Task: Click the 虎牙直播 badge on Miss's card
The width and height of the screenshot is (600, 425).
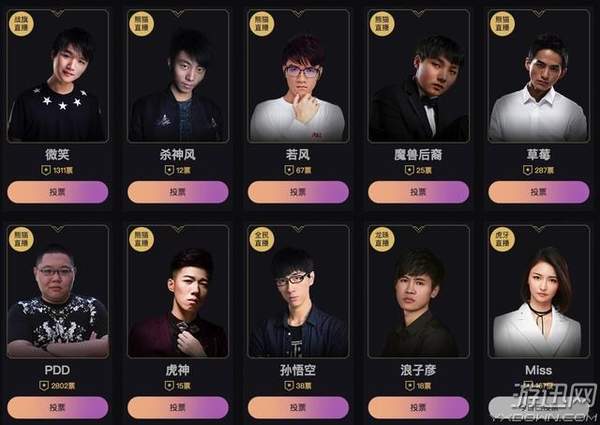Action: (x=502, y=239)
